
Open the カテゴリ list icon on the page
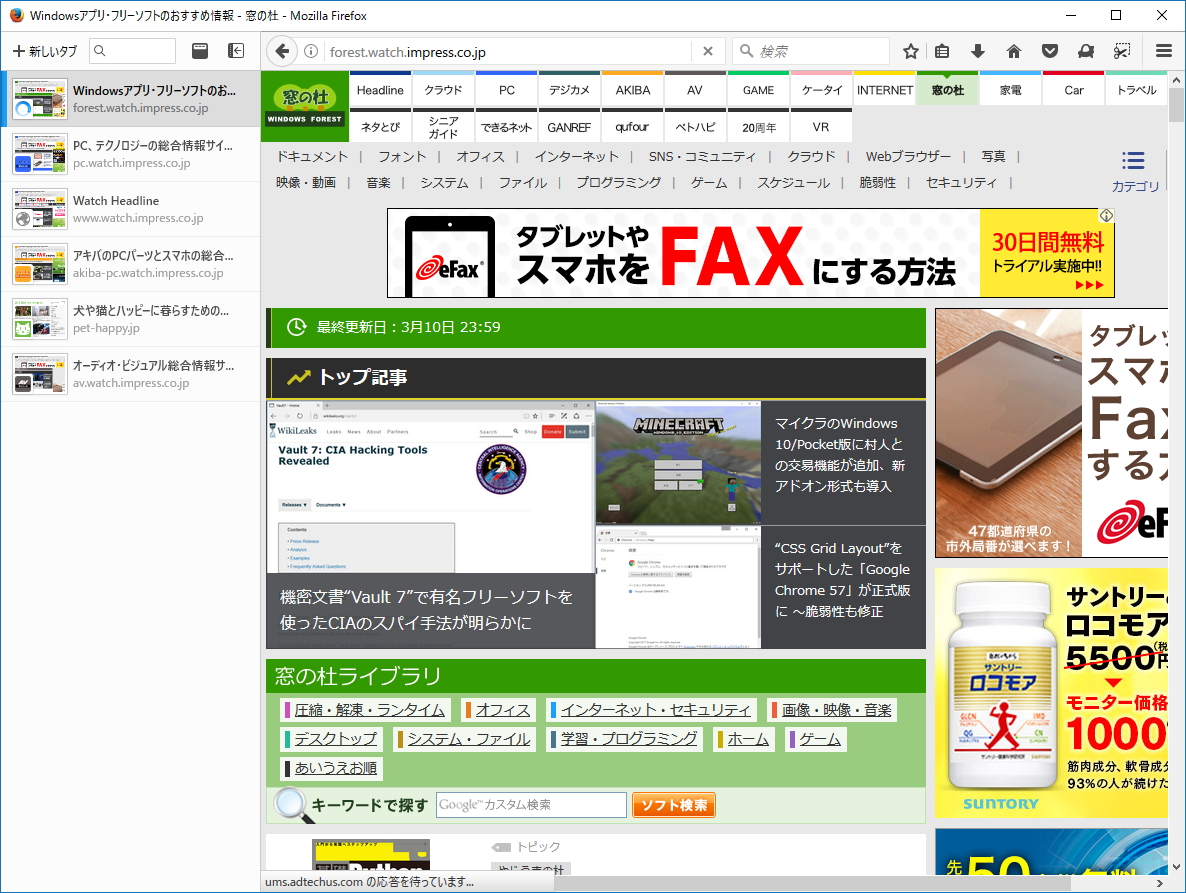(1133, 160)
